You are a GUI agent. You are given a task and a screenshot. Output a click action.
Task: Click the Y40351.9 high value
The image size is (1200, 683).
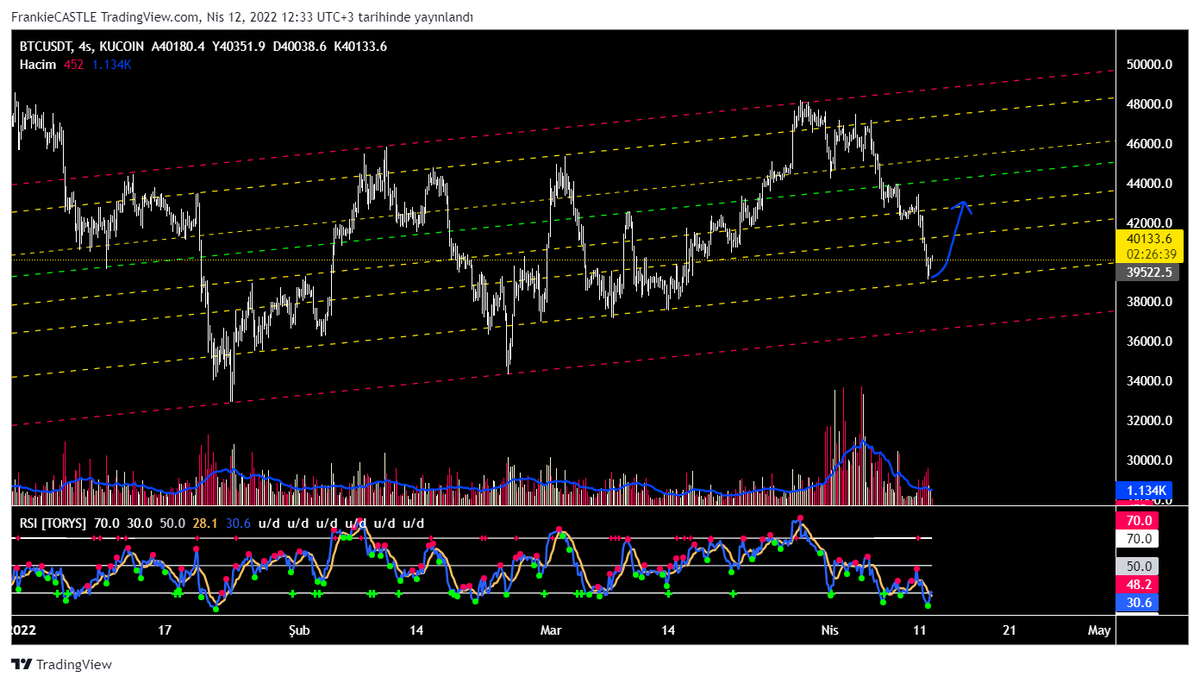[239, 46]
